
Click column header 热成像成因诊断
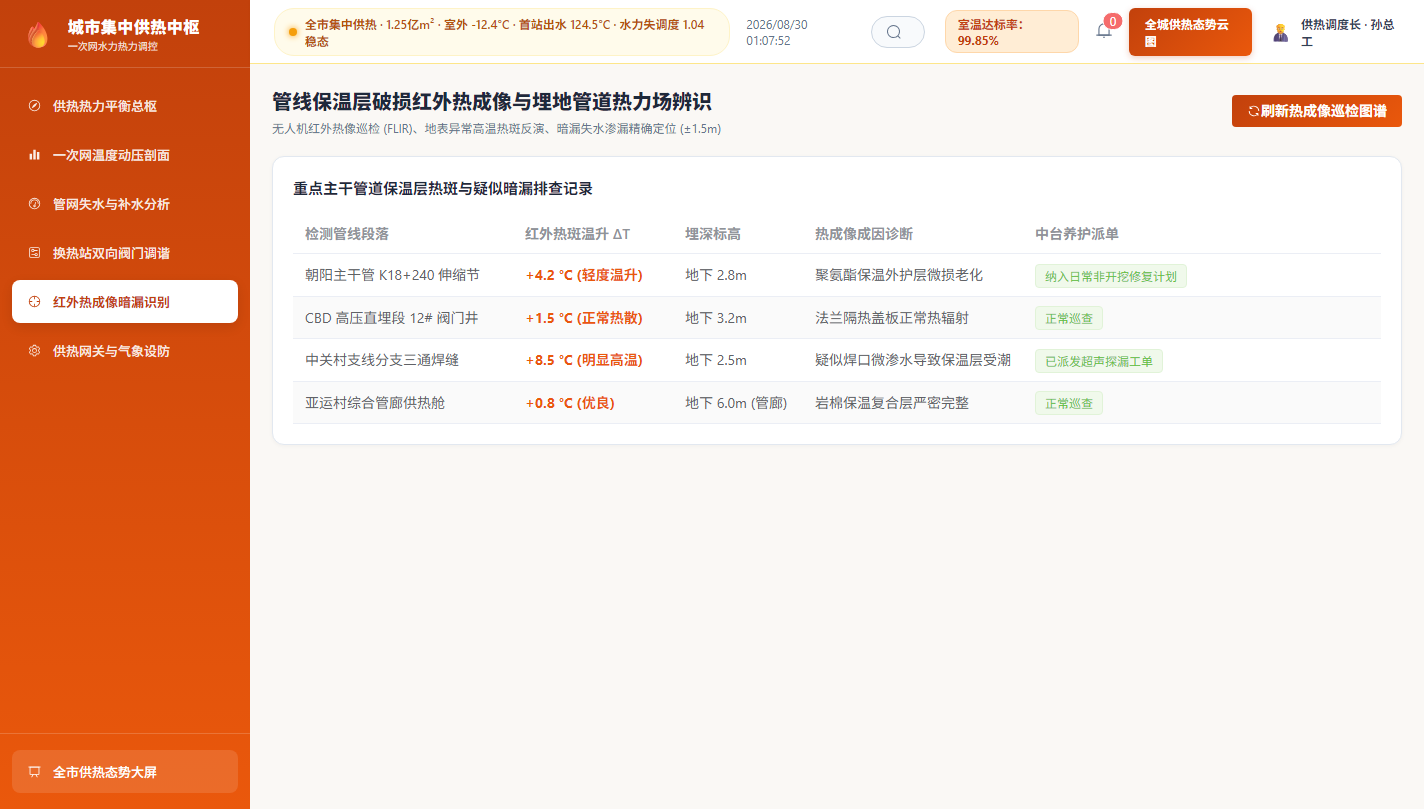click(x=864, y=234)
